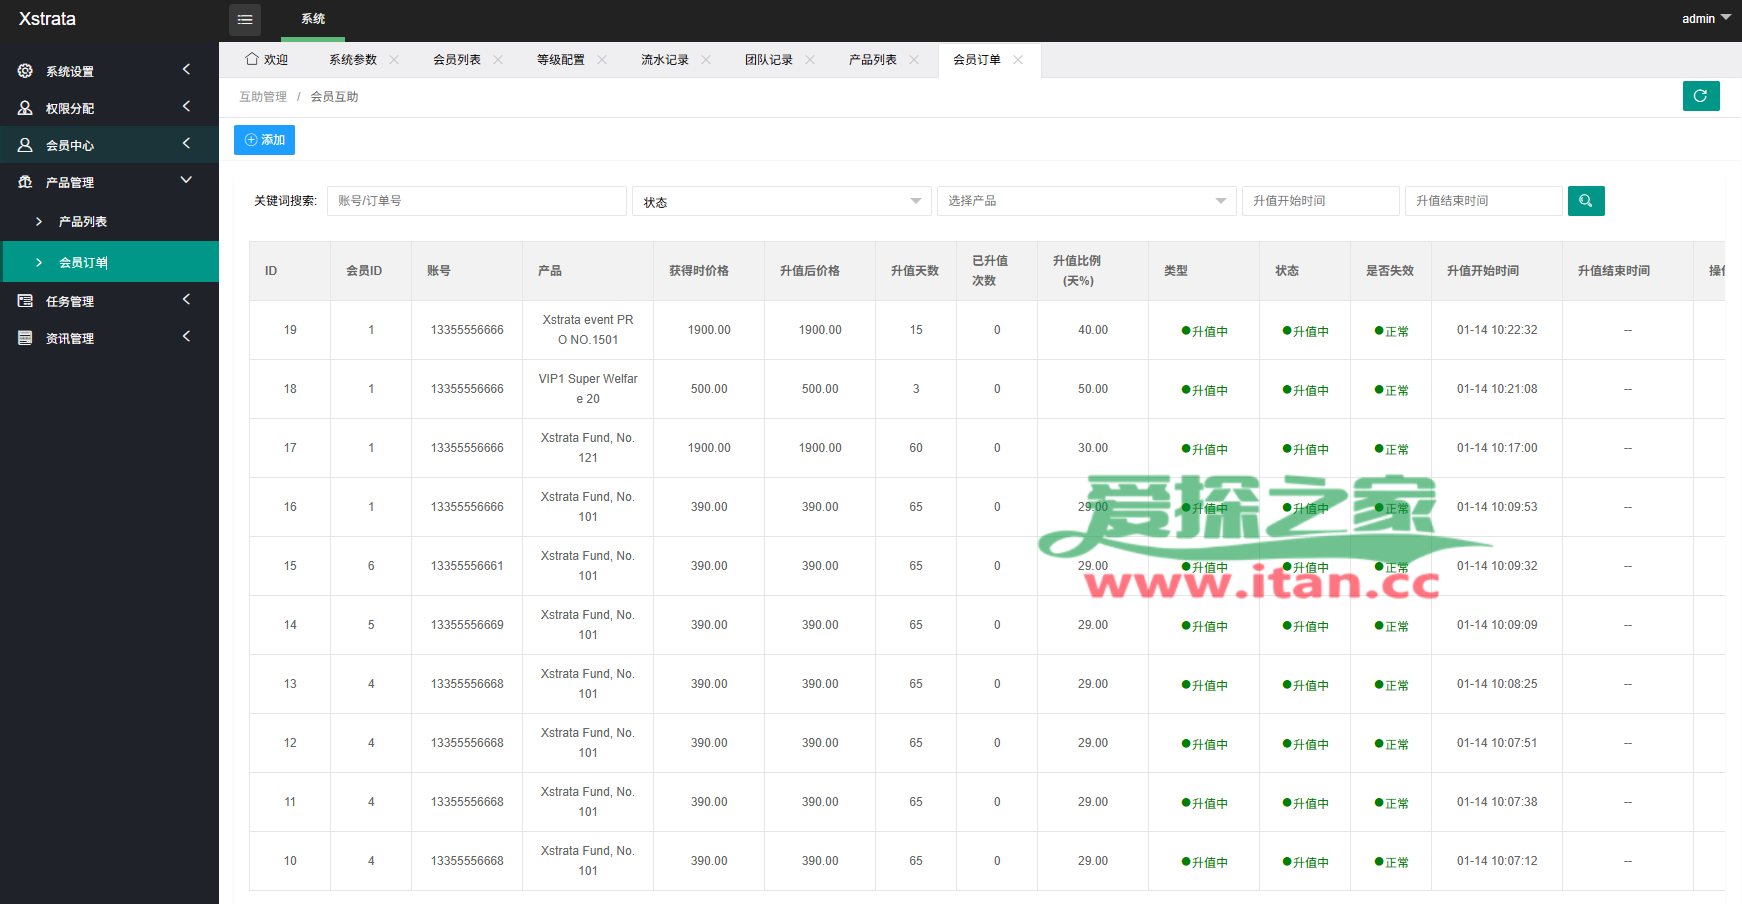Select 产品列表 in the sidebar
1742x904 pixels.
pyautogui.click(x=83, y=222)
